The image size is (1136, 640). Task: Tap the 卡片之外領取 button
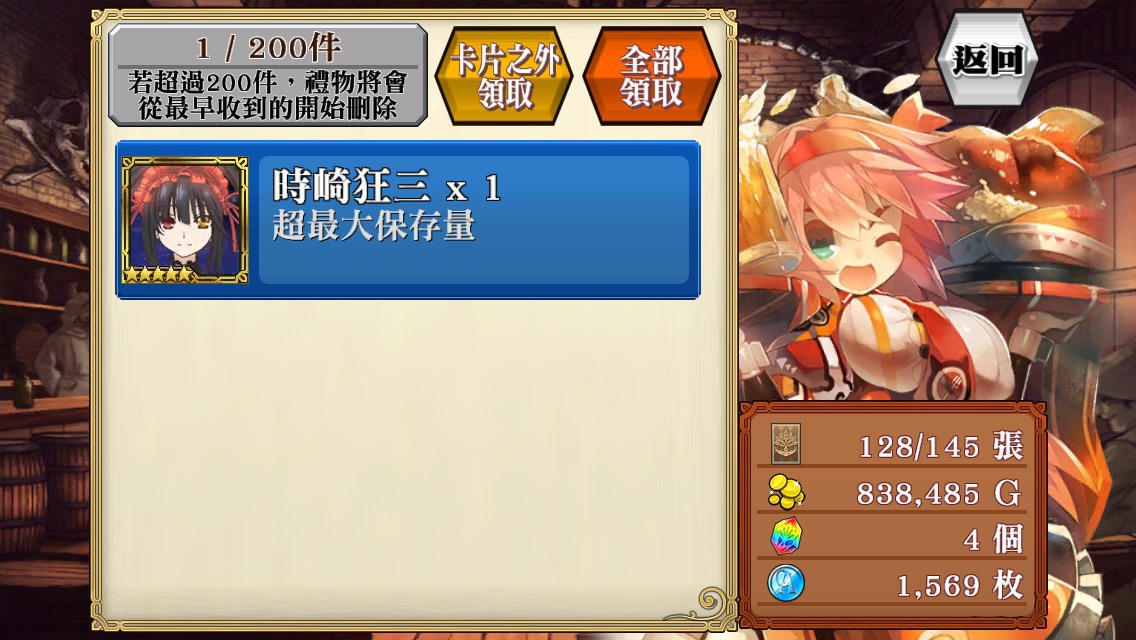[x=504, y=76]
